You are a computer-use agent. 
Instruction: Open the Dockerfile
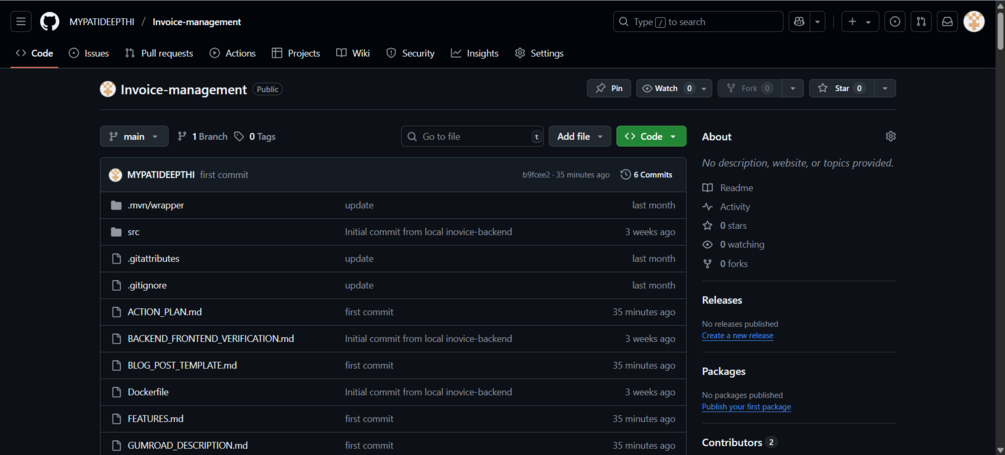tap(148, 392)
